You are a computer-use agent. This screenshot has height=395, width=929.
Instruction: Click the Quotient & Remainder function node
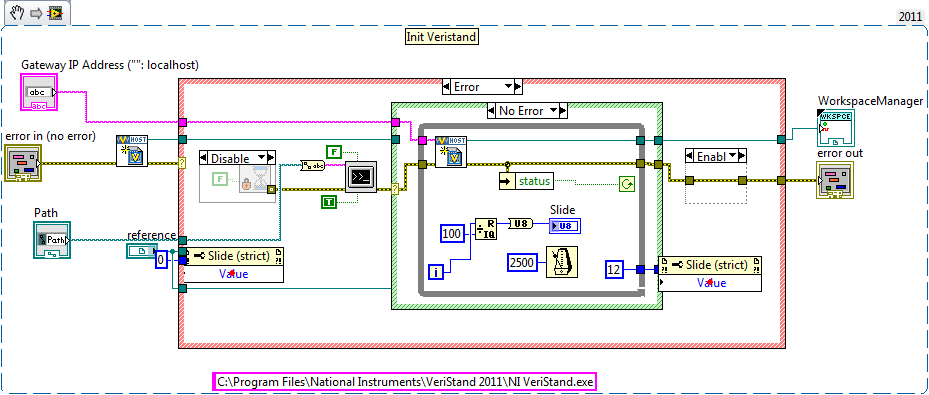pyautogui.click(x=485, y=229)
